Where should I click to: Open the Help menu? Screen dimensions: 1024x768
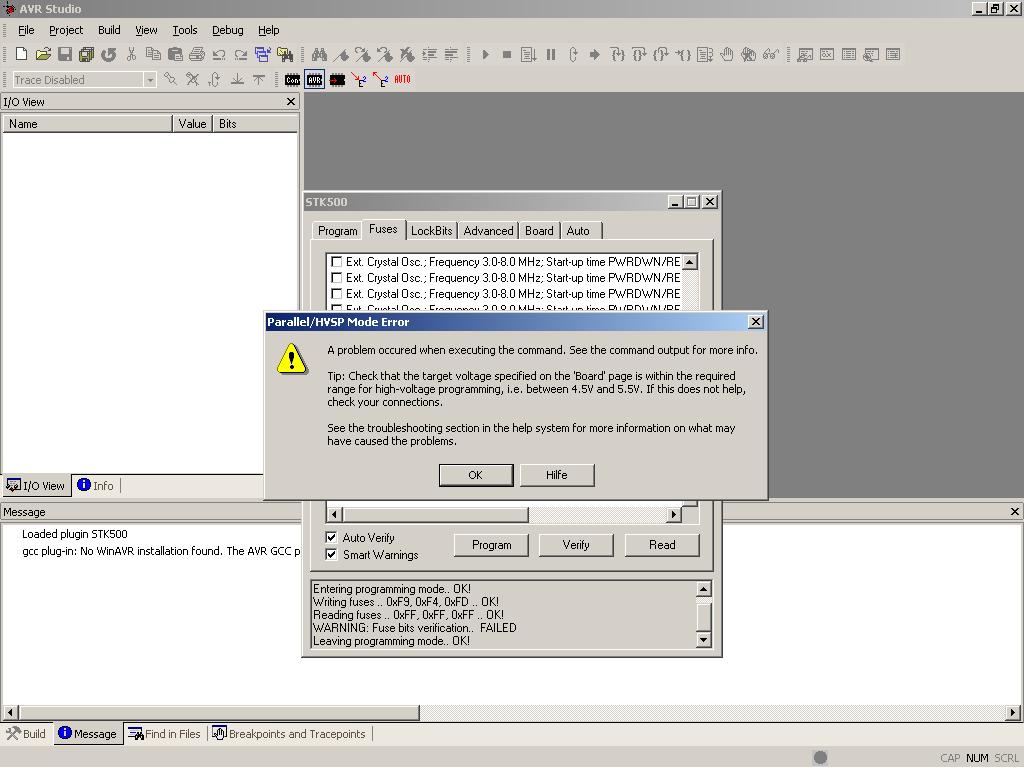[268, 30]
